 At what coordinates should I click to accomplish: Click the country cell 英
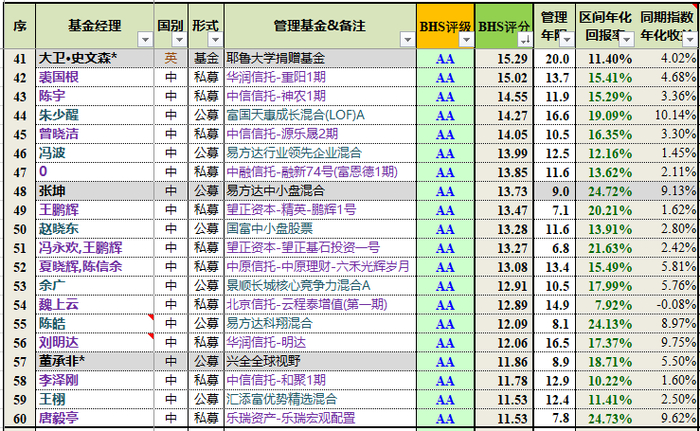tap(171, 58)
